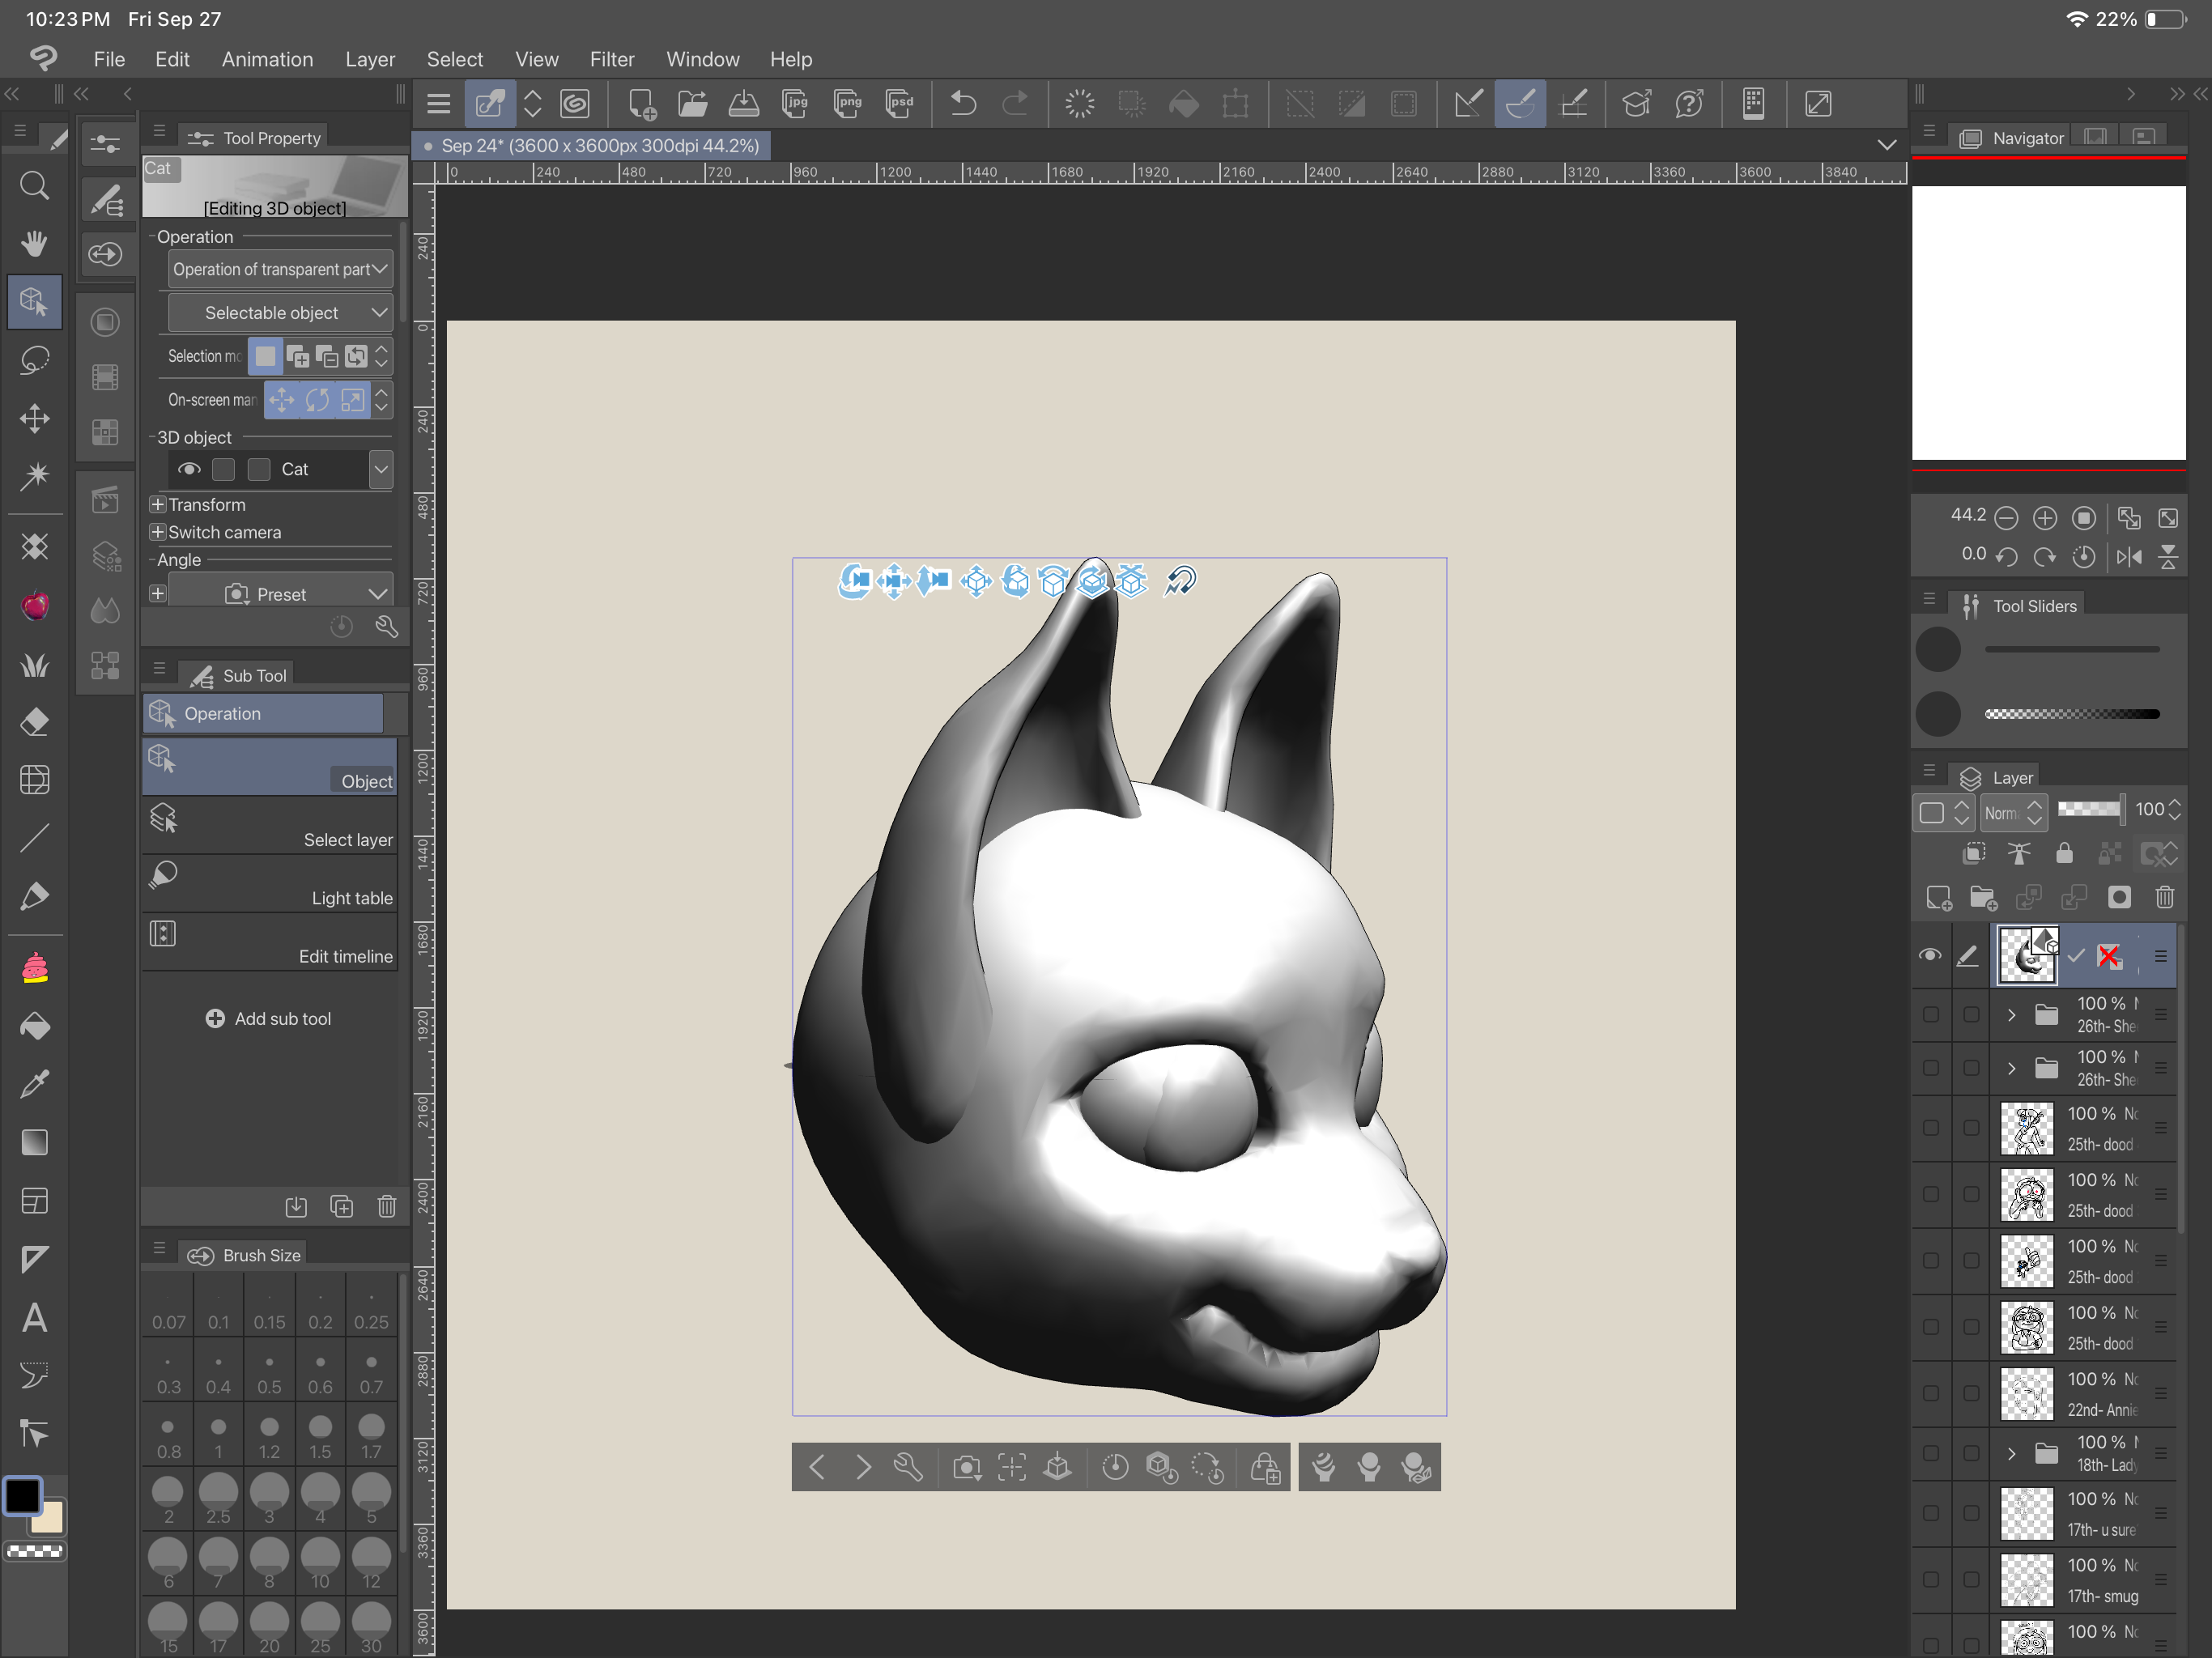2212x1658 pixels.
Task: Open the Filter menu
Action: 611,59
